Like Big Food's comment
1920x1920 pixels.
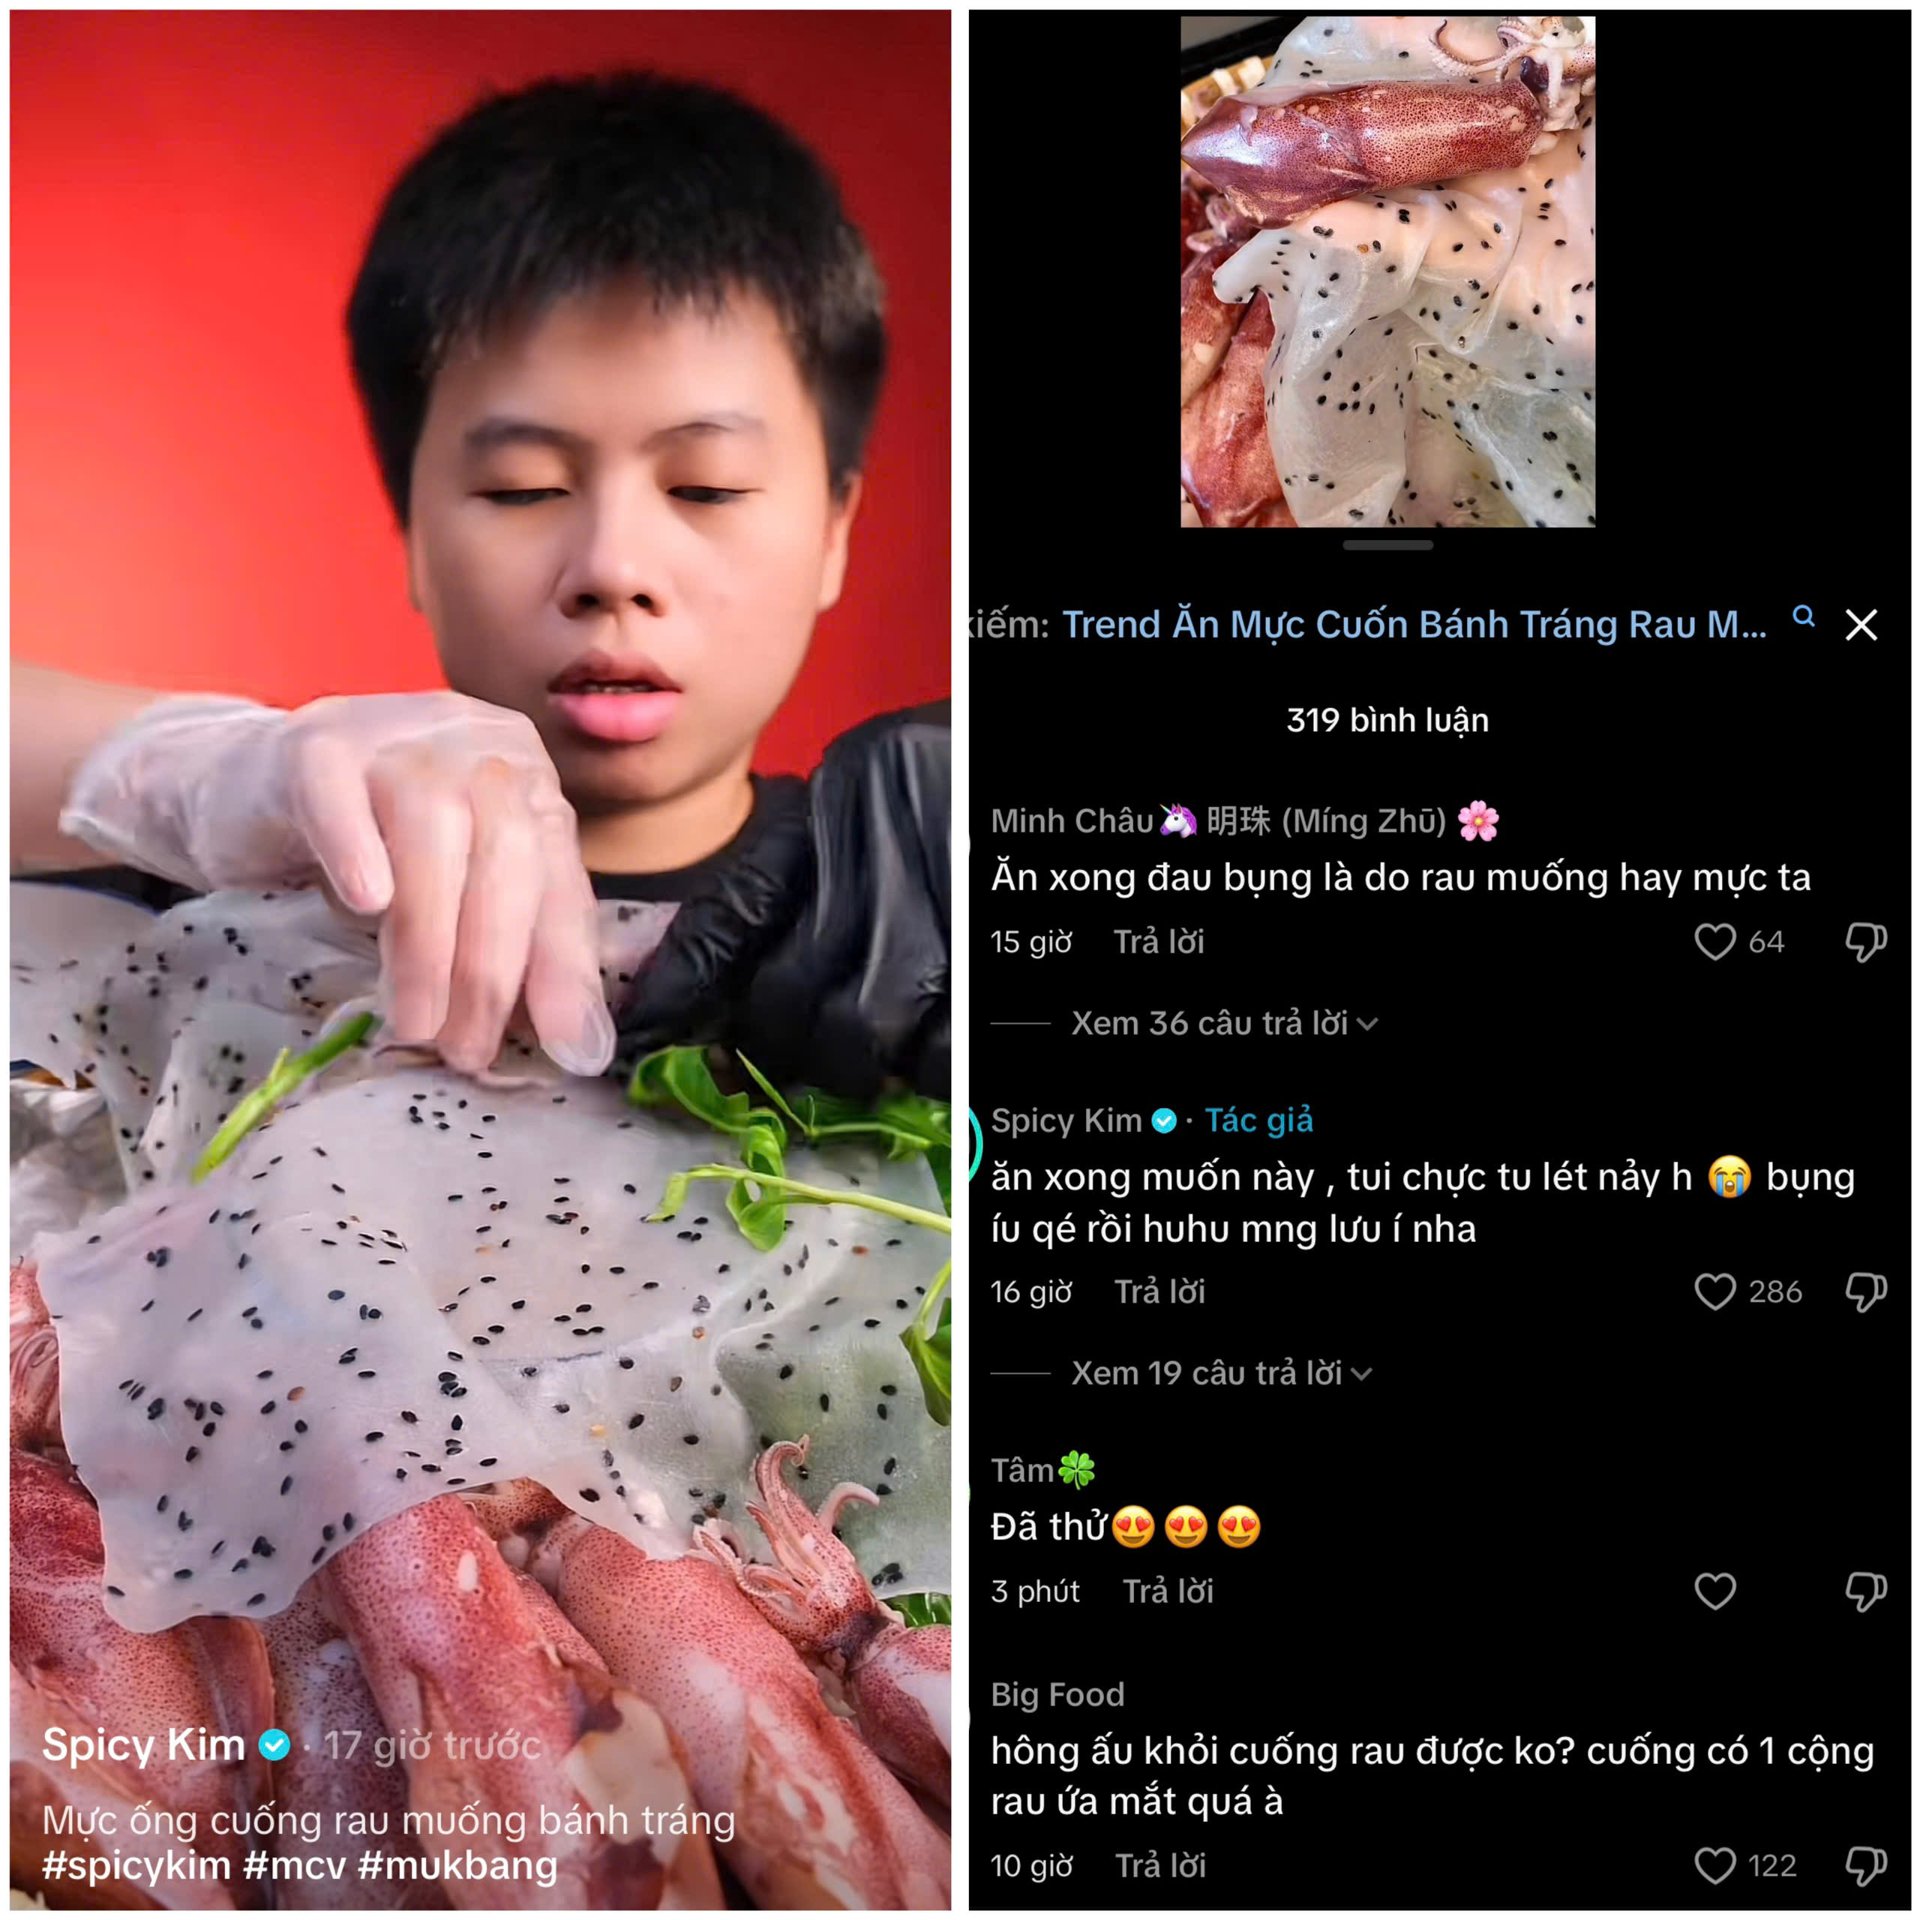click(1714, 1865)
